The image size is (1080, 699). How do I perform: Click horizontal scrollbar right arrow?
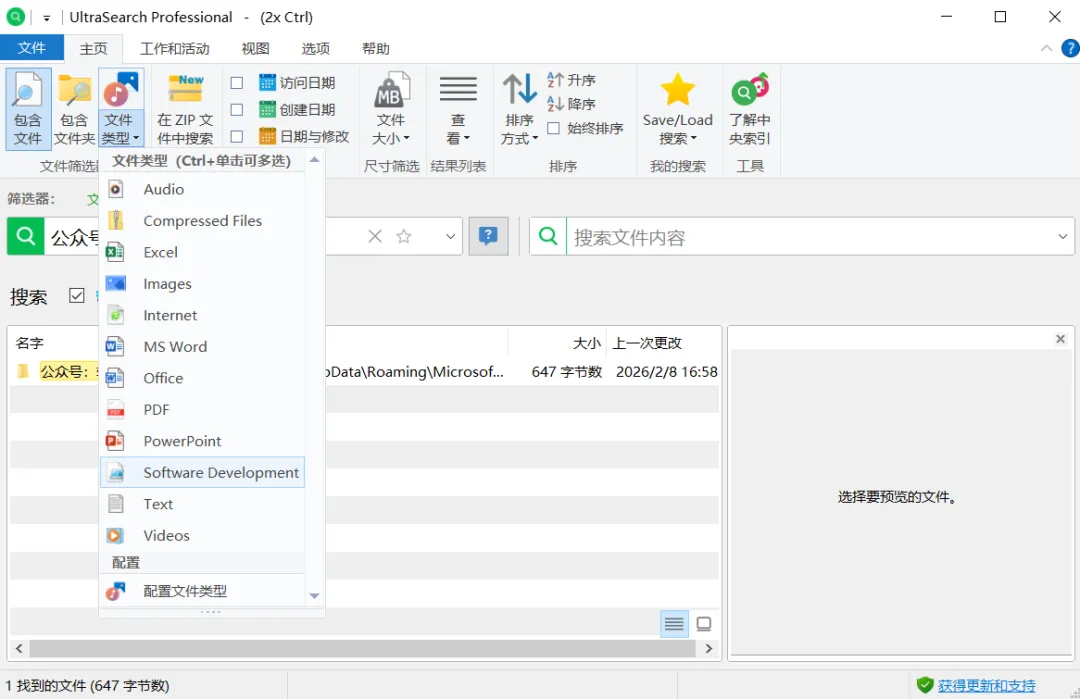click(709, 649)
